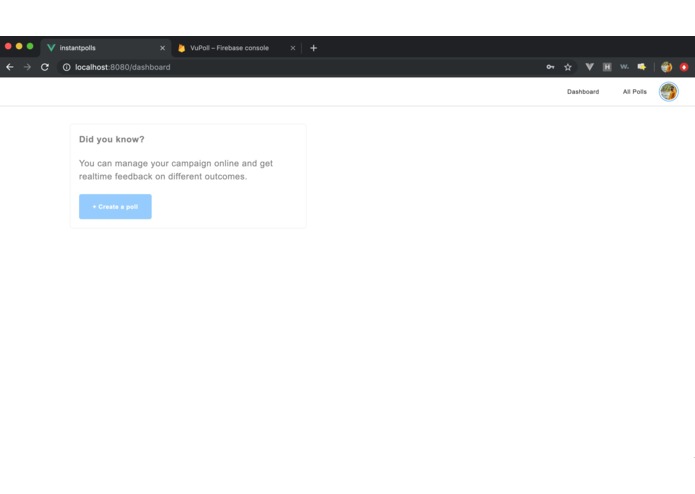The width and height of the screenshot is (695, 494).
Task: Open the All Polls nav link
Action: [x=634, y=92]
